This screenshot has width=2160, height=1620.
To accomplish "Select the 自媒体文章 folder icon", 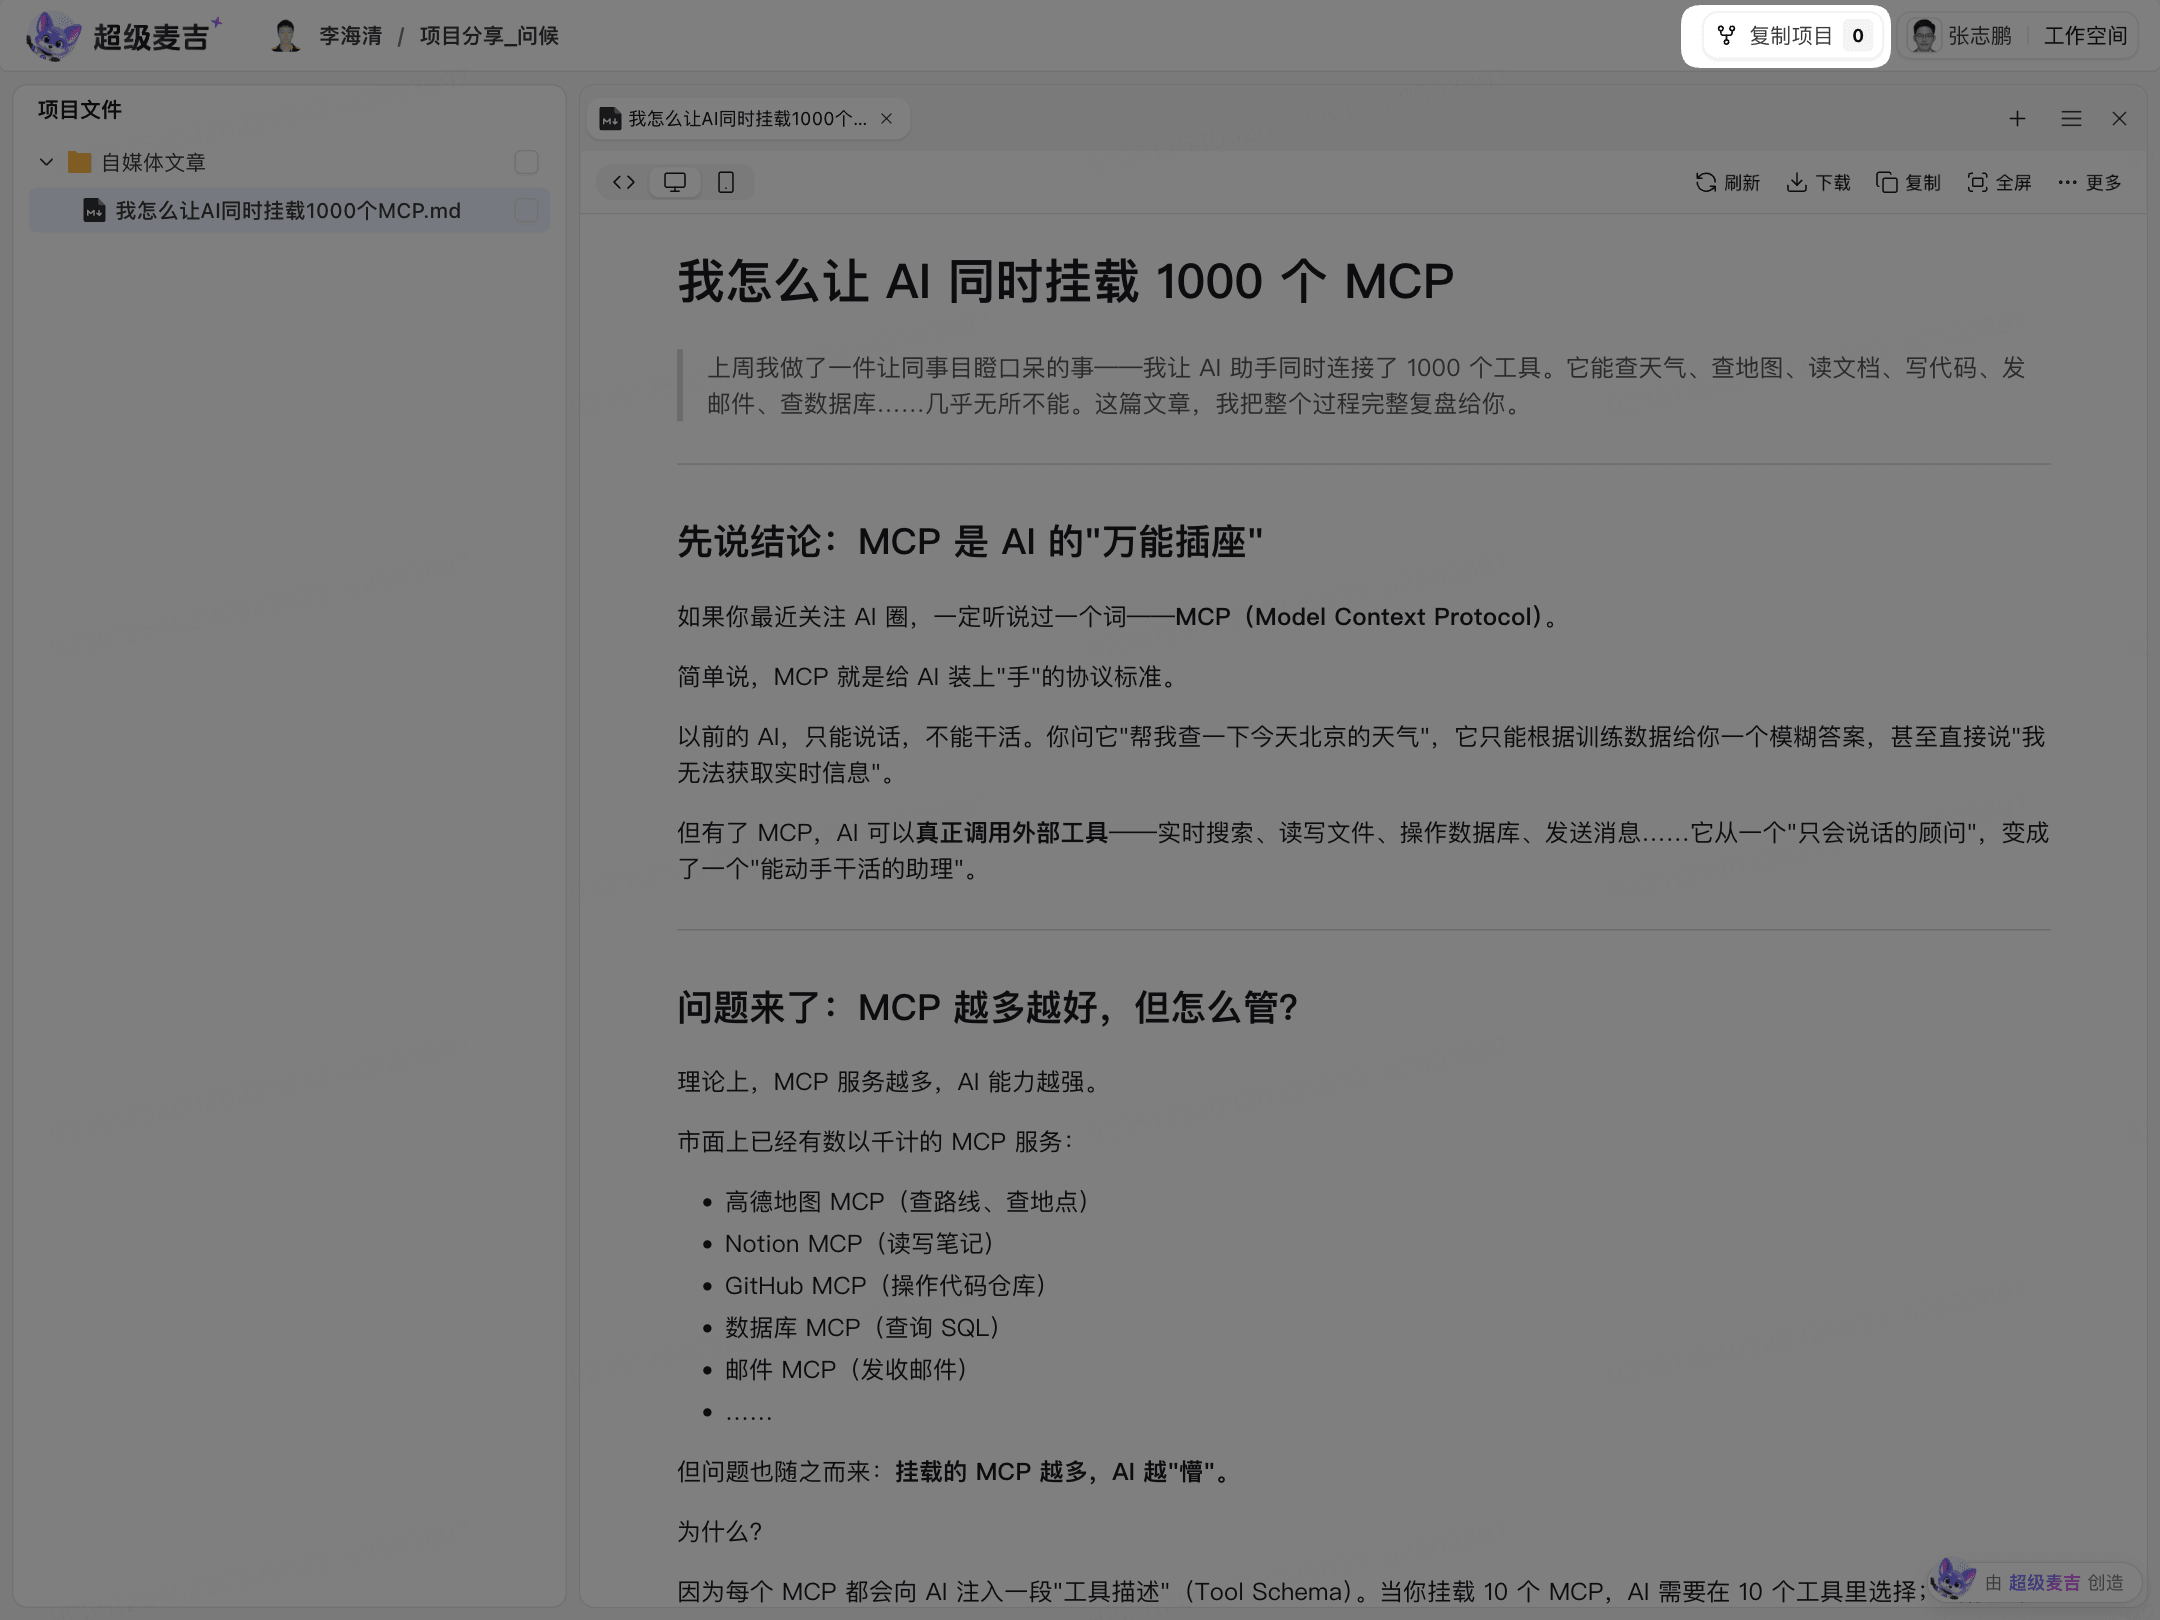I will (x=80, y=162).
